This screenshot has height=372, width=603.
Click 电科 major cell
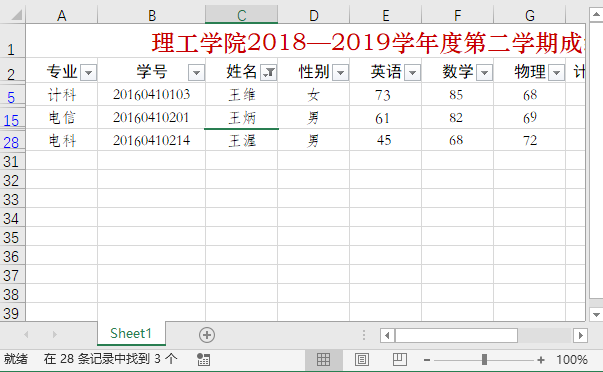[62, 140]
